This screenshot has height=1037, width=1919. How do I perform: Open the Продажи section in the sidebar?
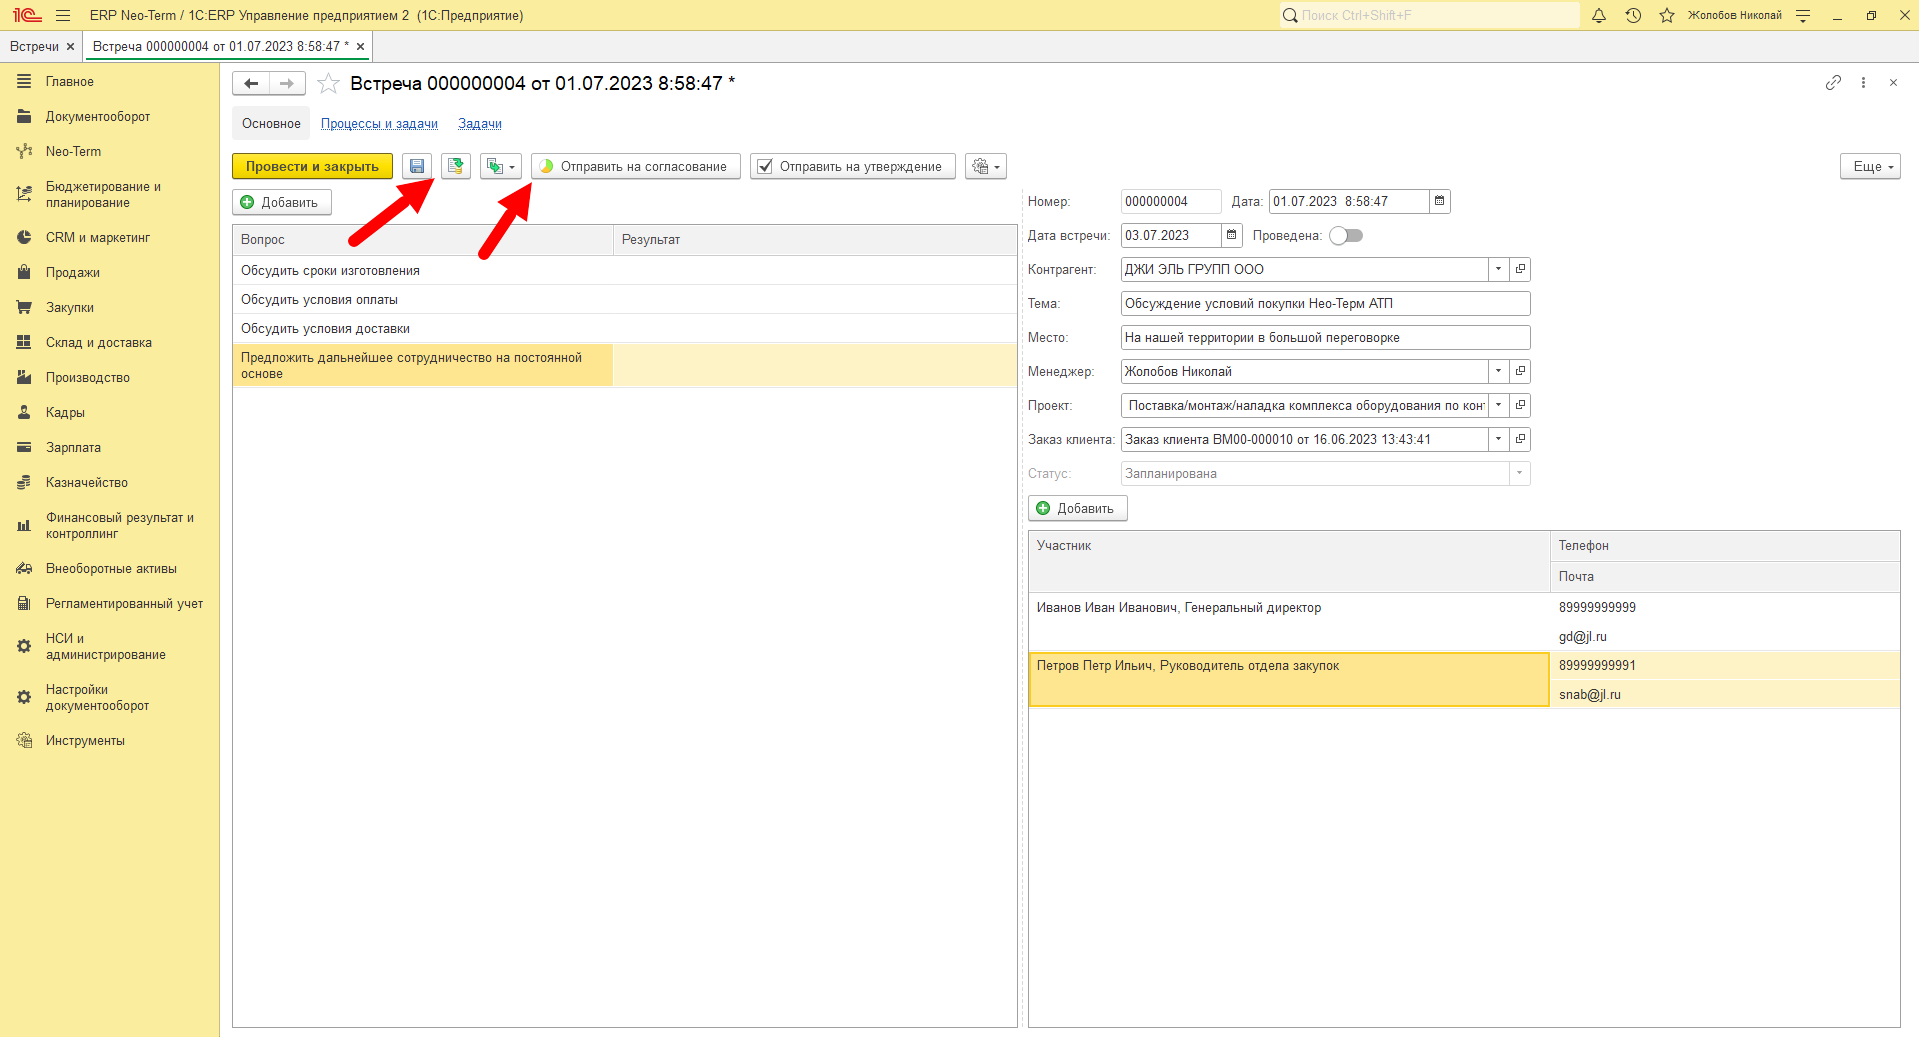click(x=72, y=272)
